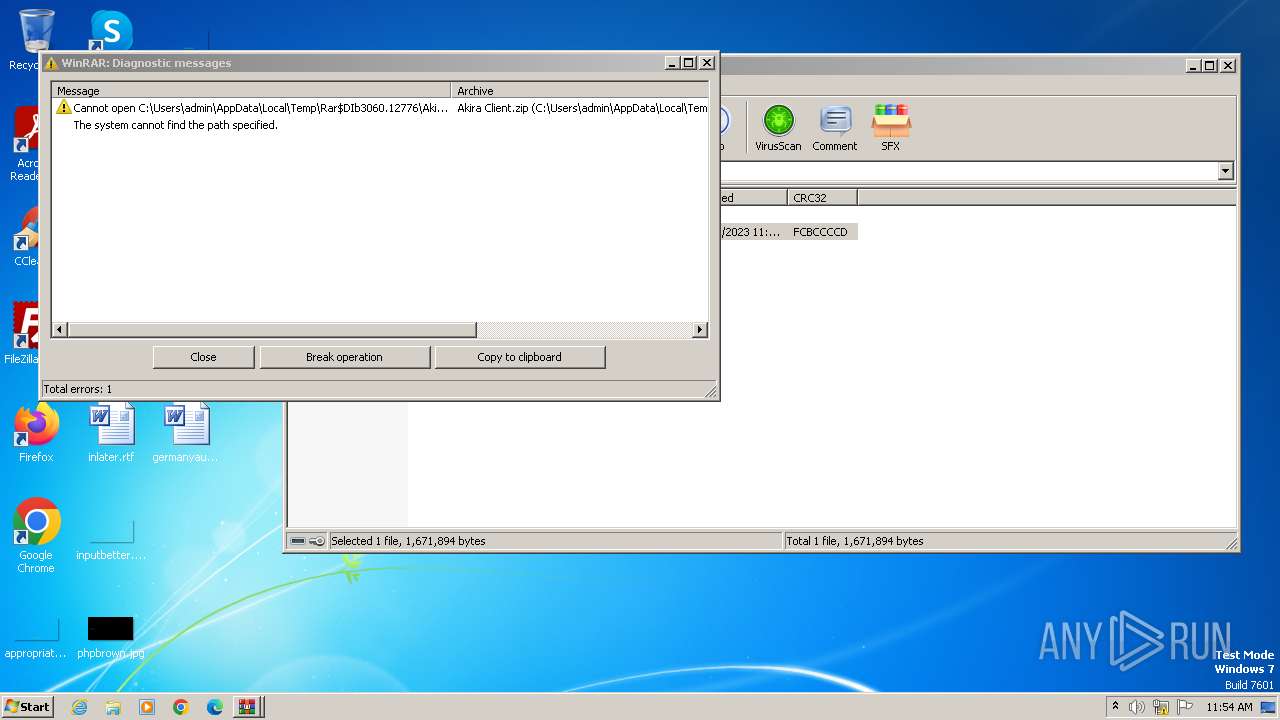The width and height of the screenshot is (1280, 720).
Task: Click the Message column header
Action: (251, 90)
